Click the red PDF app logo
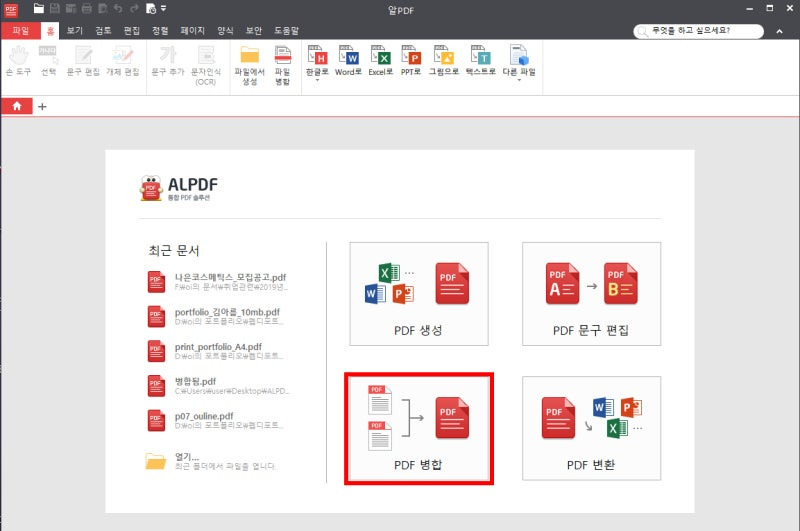The image size is (800, 531). click(x=11, y=10)
